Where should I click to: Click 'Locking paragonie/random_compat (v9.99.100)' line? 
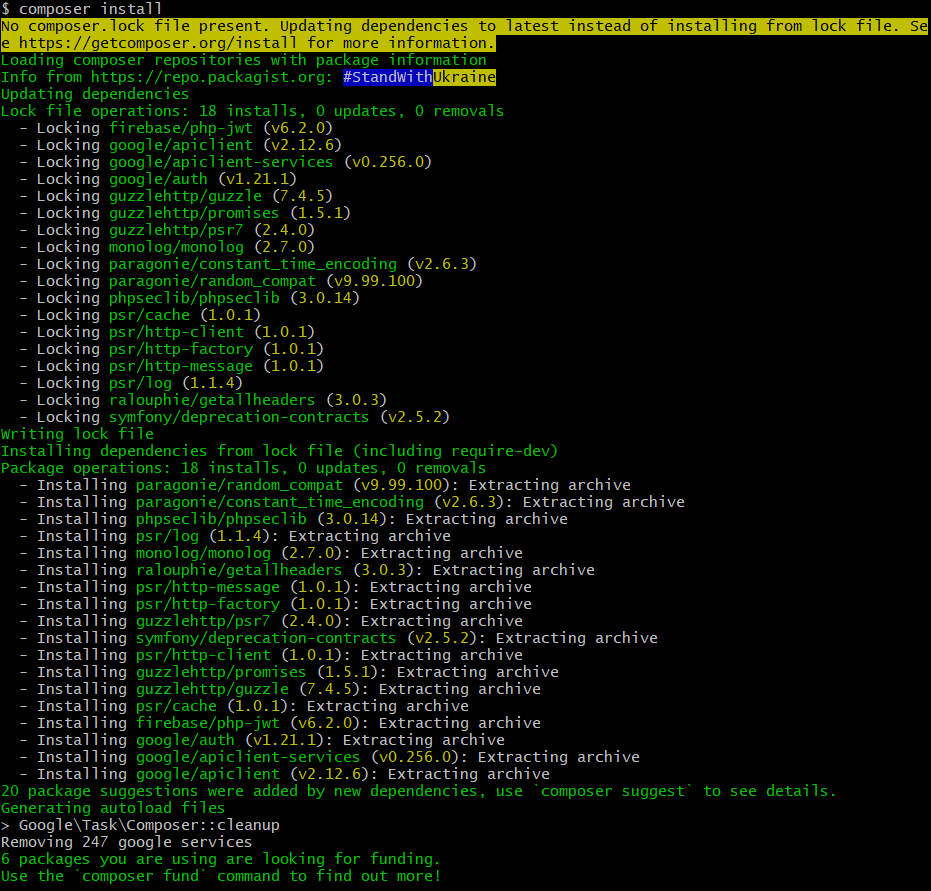click(221, 281)
